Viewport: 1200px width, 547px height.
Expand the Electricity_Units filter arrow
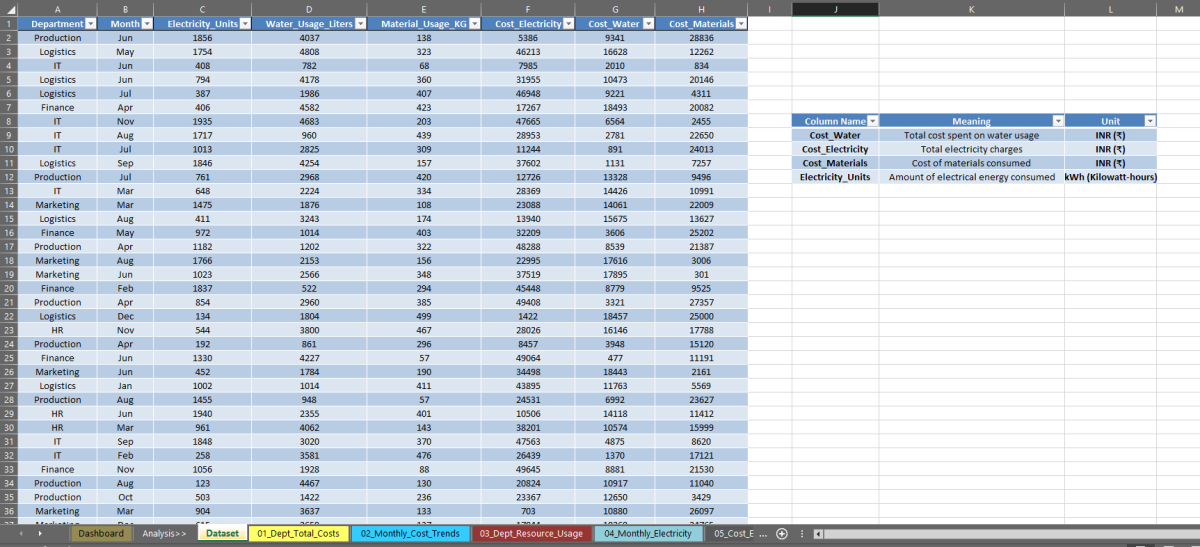(243, 23)
